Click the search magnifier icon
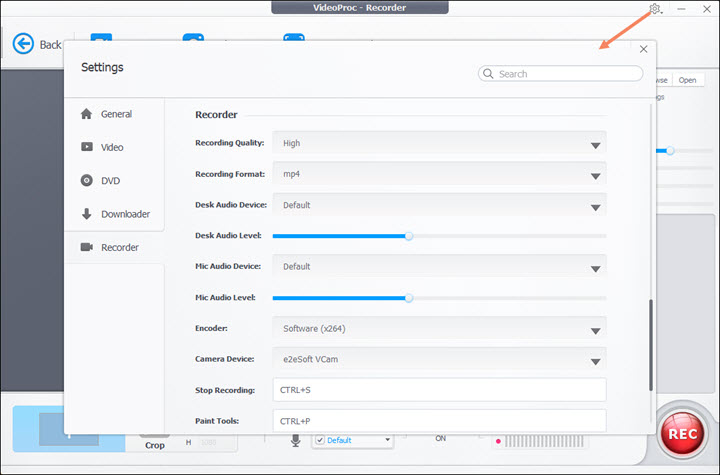Image resolution: width=720 pixels, height=475 pixels. [488, 74]
